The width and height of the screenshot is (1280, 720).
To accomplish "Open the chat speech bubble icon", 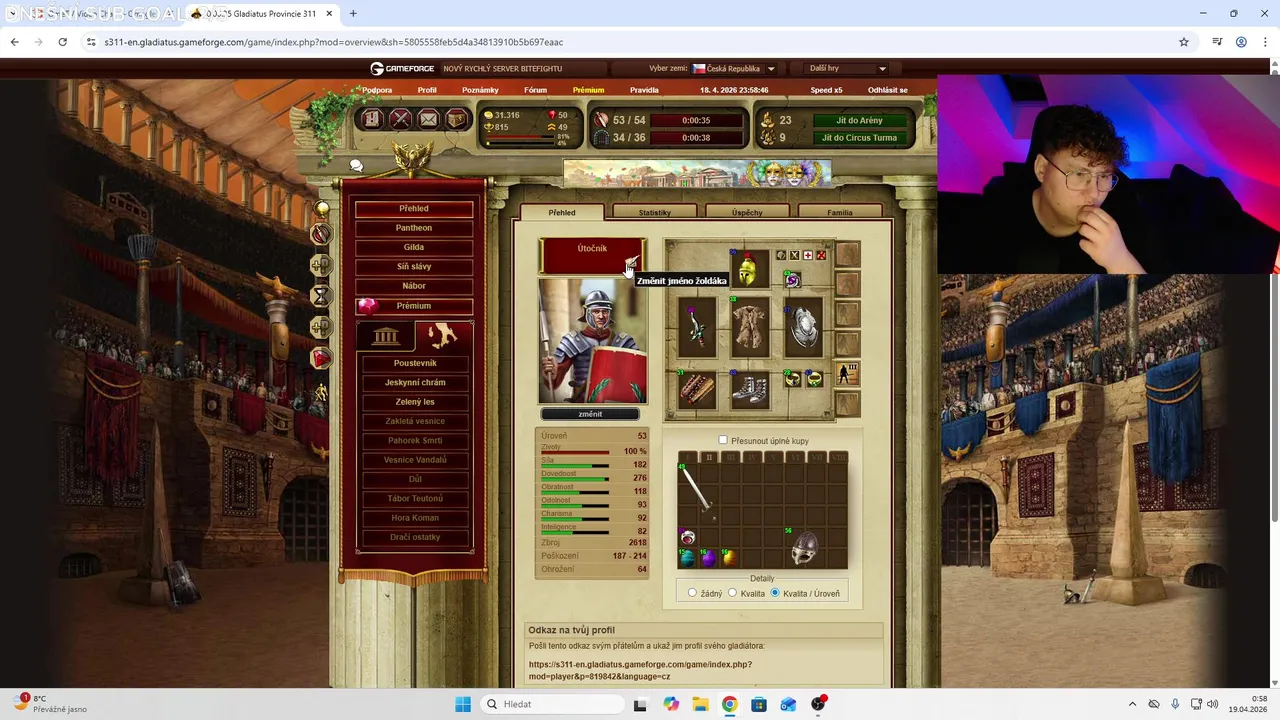I will click(356, 166).
